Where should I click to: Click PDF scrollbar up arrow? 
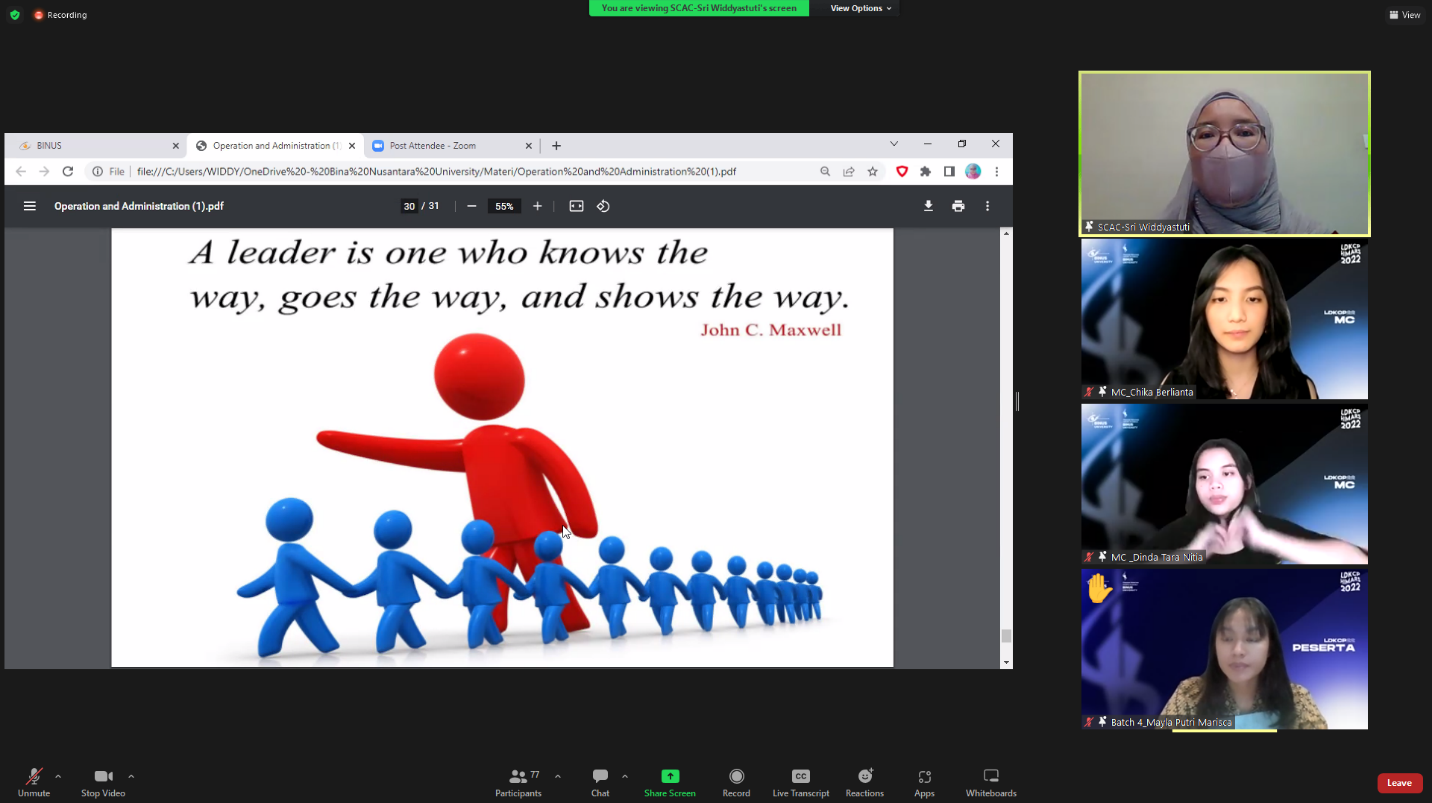[x=1006, y=234]
